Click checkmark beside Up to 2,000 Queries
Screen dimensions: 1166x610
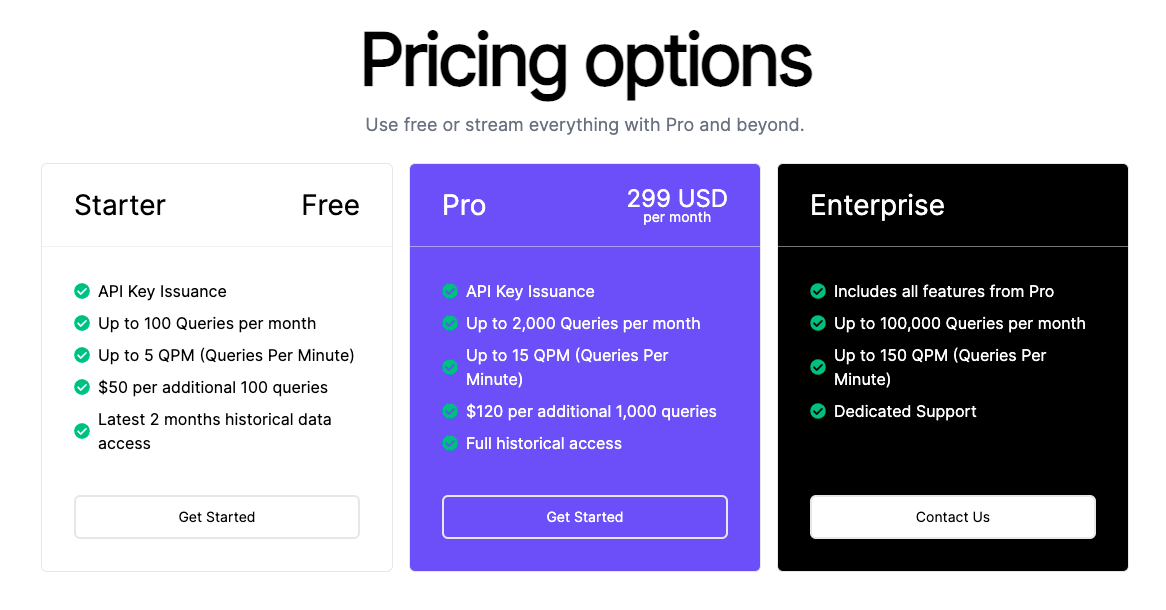[450, 323]
